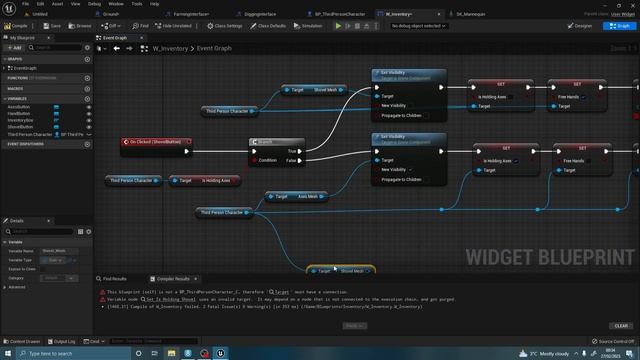Switch to the FarmingInterface tab

click(191, 14)
